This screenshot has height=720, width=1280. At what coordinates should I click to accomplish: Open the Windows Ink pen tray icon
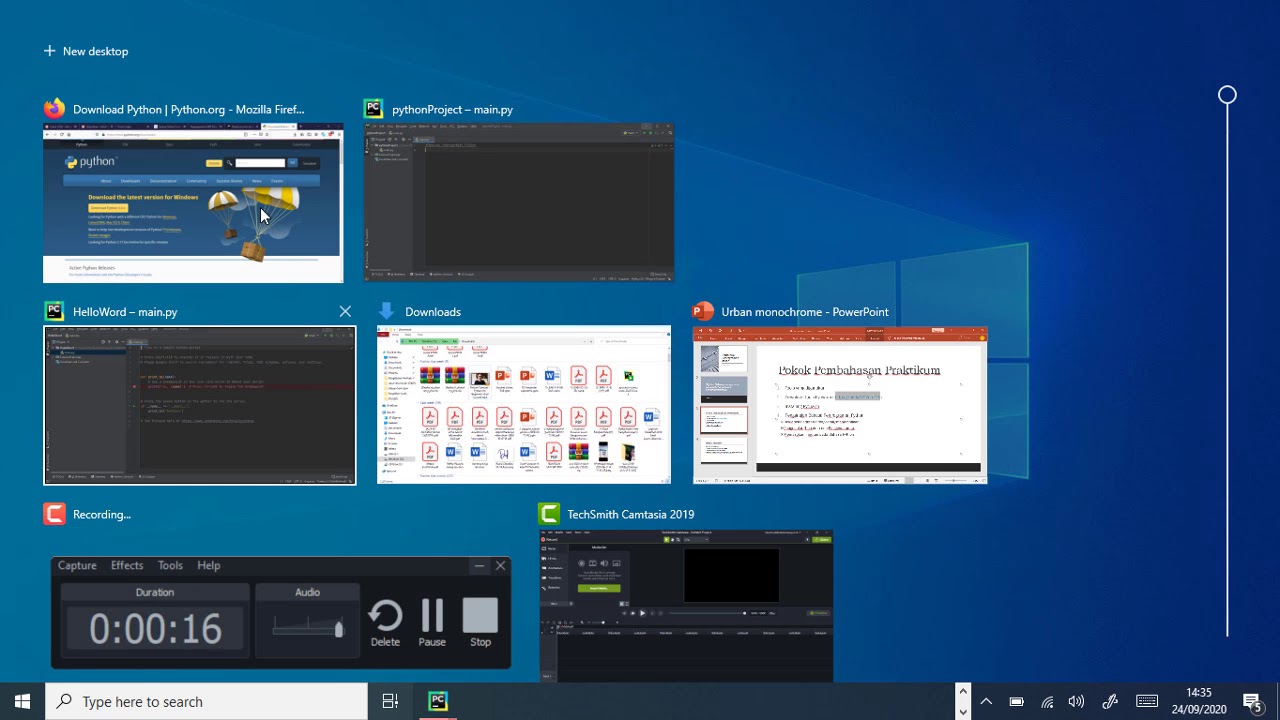pos(1109,701)
